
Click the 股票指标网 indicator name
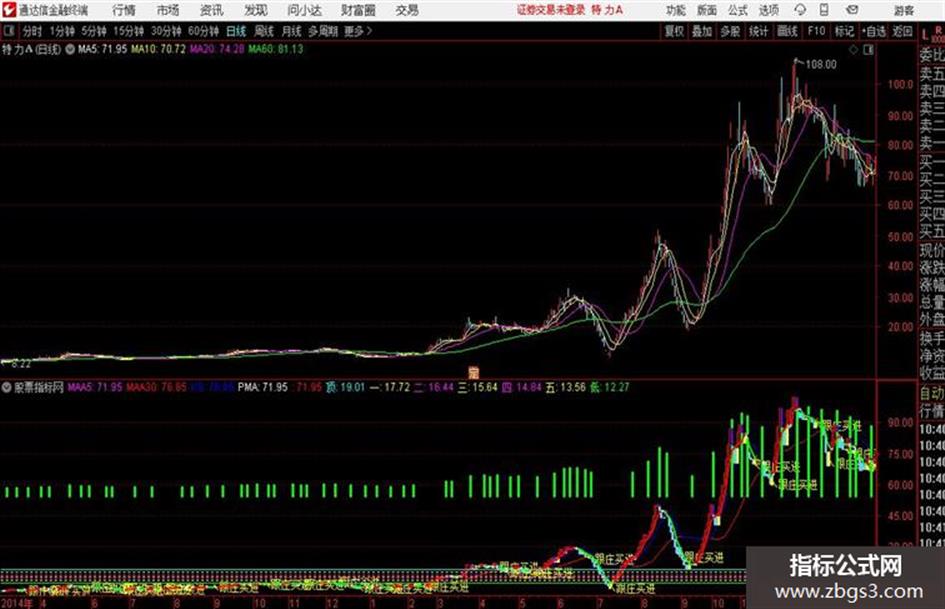(x=39, y=387)
